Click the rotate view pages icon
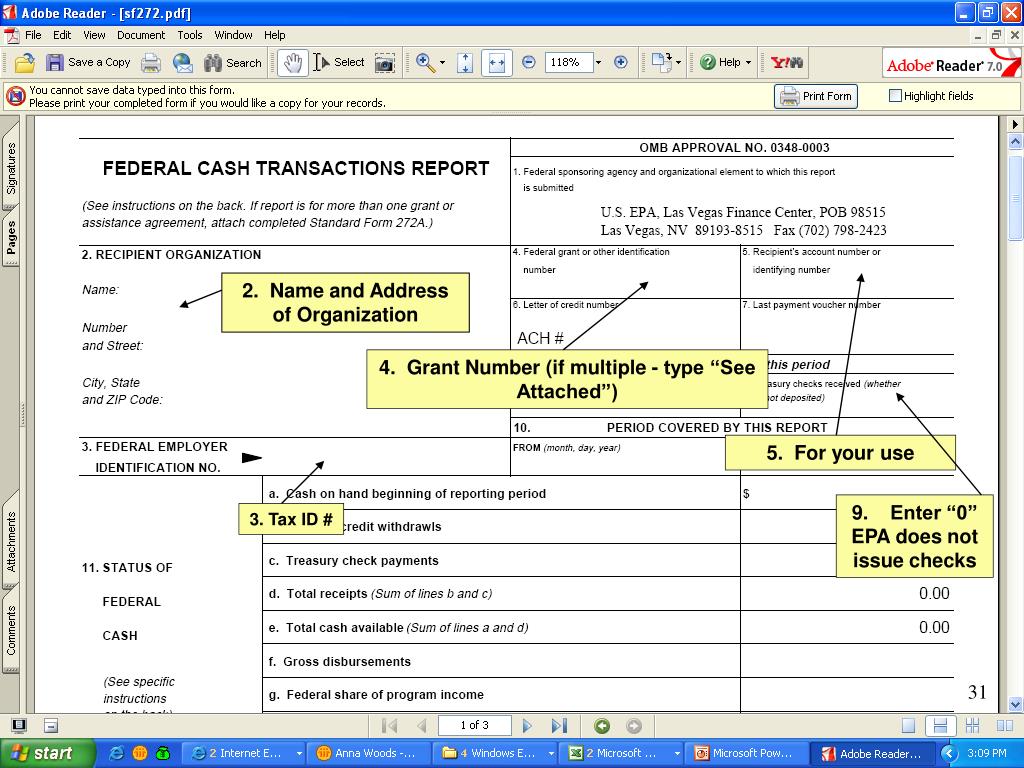The image size is (1024, 768). pyautogui.click(x=662, y=63)
